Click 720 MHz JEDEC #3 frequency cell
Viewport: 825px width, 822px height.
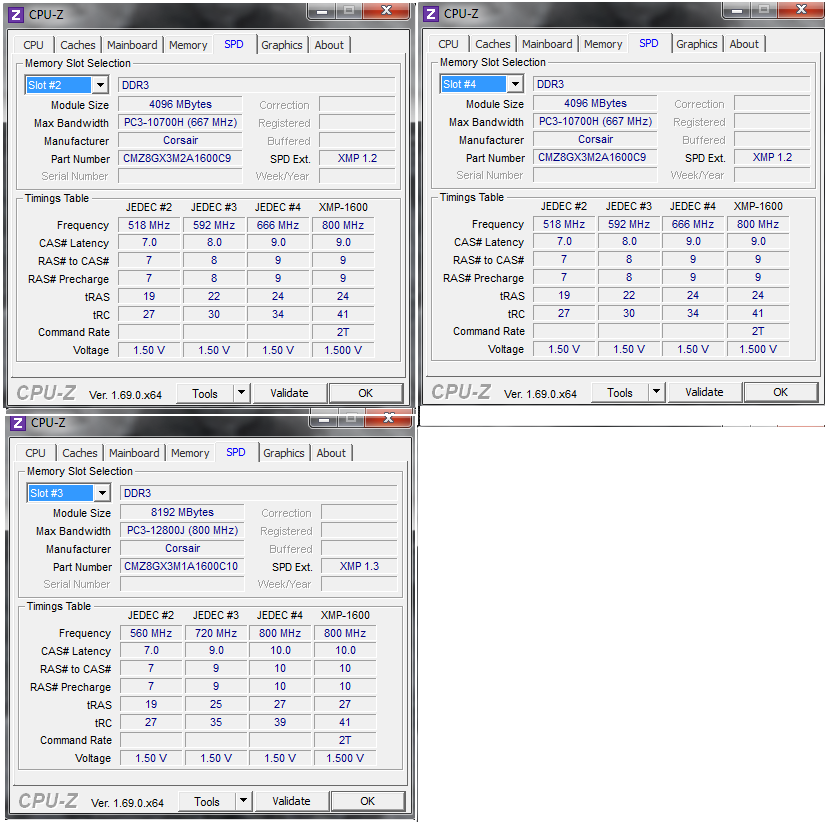pos(216,633)
